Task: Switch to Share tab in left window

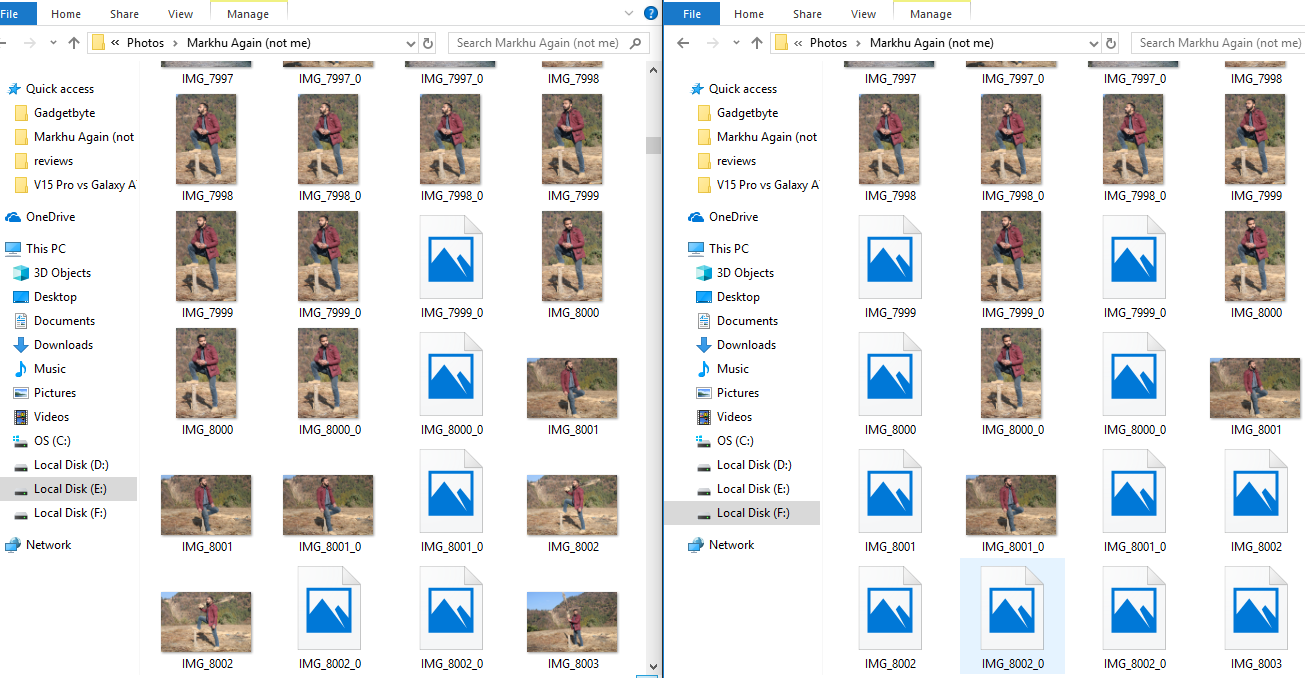Action: coord(124,14)
